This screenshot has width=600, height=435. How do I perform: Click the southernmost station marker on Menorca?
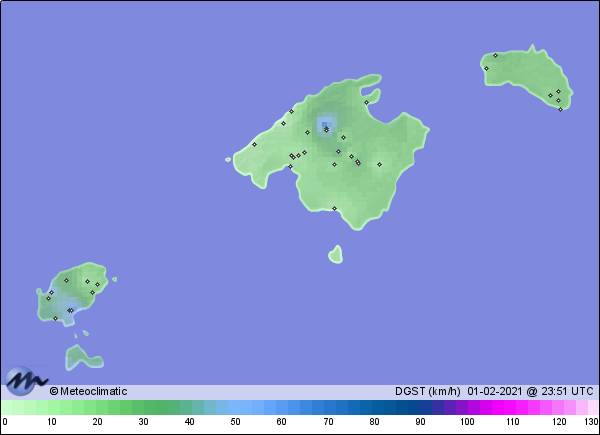point(560,109)
